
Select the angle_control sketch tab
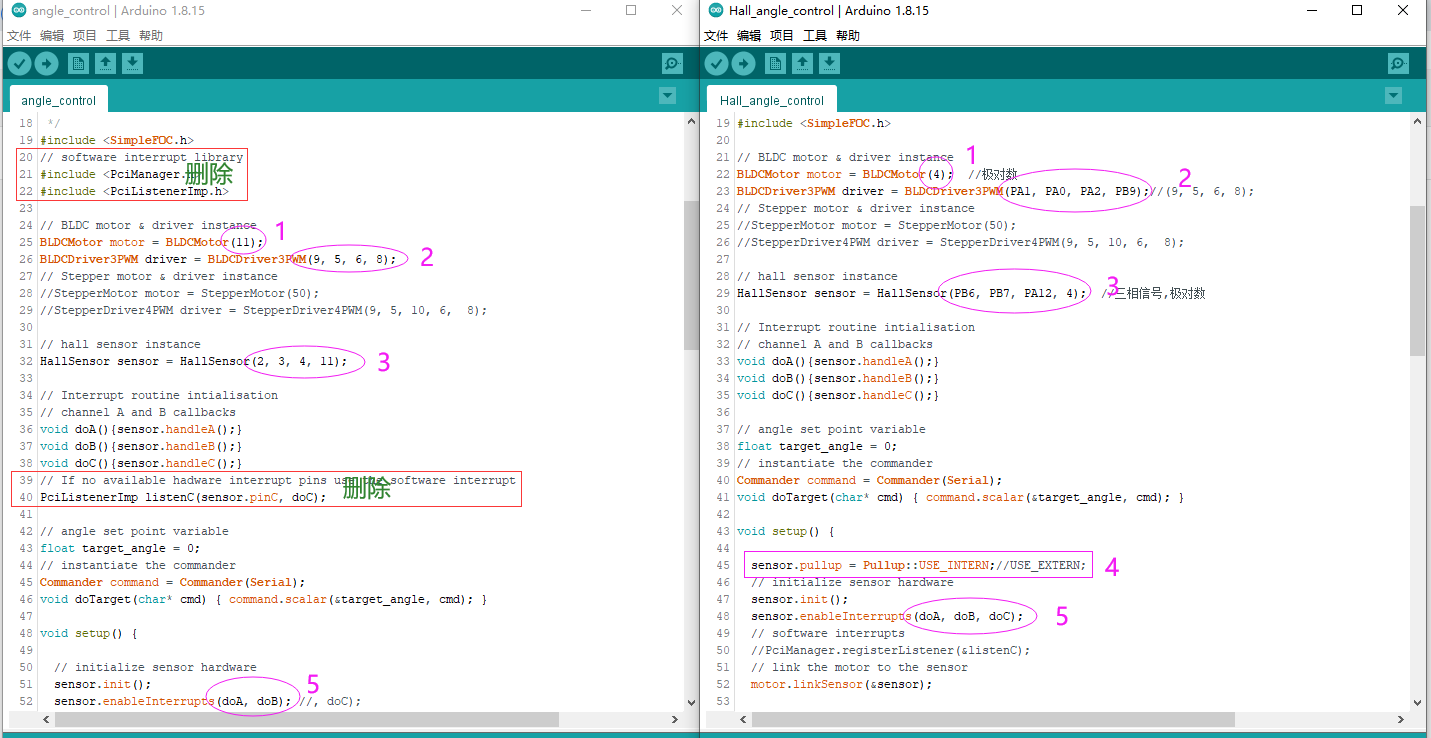[x=58, y=99]
